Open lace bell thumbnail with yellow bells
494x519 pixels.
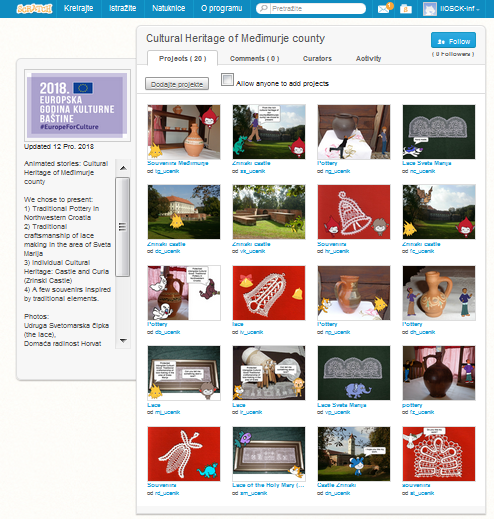click(269, 293)
